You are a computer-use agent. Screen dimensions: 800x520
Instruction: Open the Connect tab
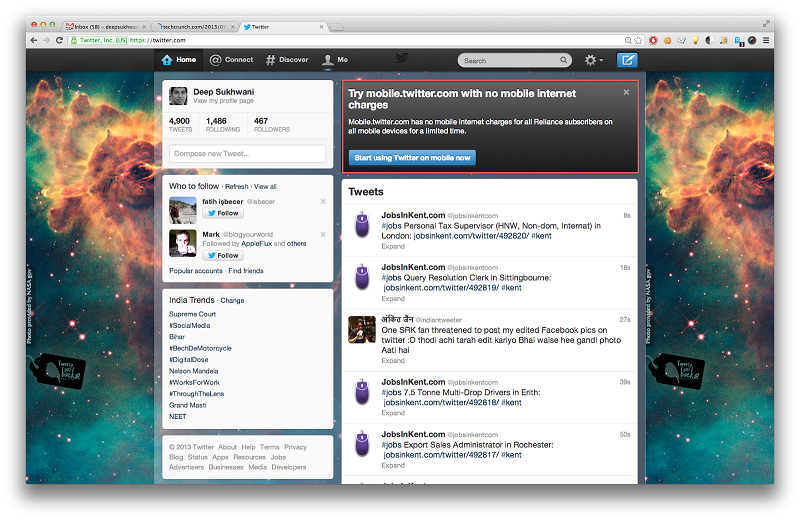(x=231, y=60)
